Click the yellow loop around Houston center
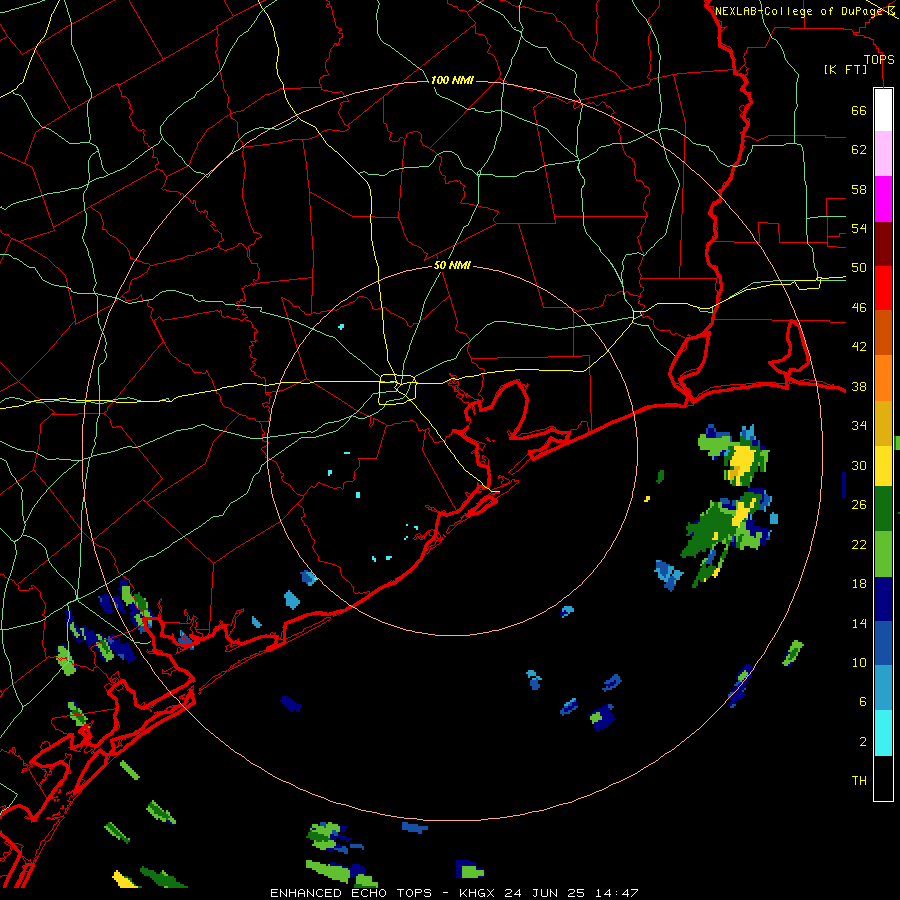Screen dimensions: 900x900 [x=397, y=389]
